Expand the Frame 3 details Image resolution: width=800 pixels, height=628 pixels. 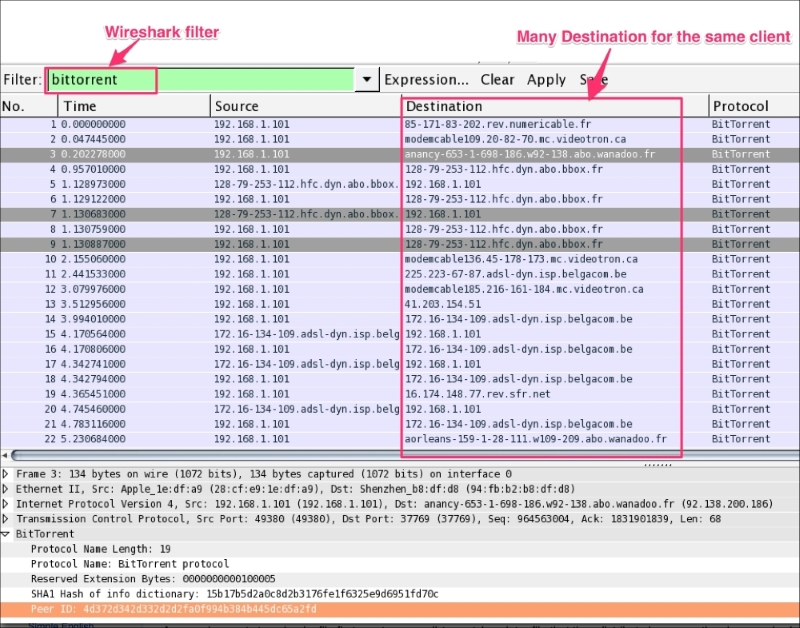click(x=6, y=474)
